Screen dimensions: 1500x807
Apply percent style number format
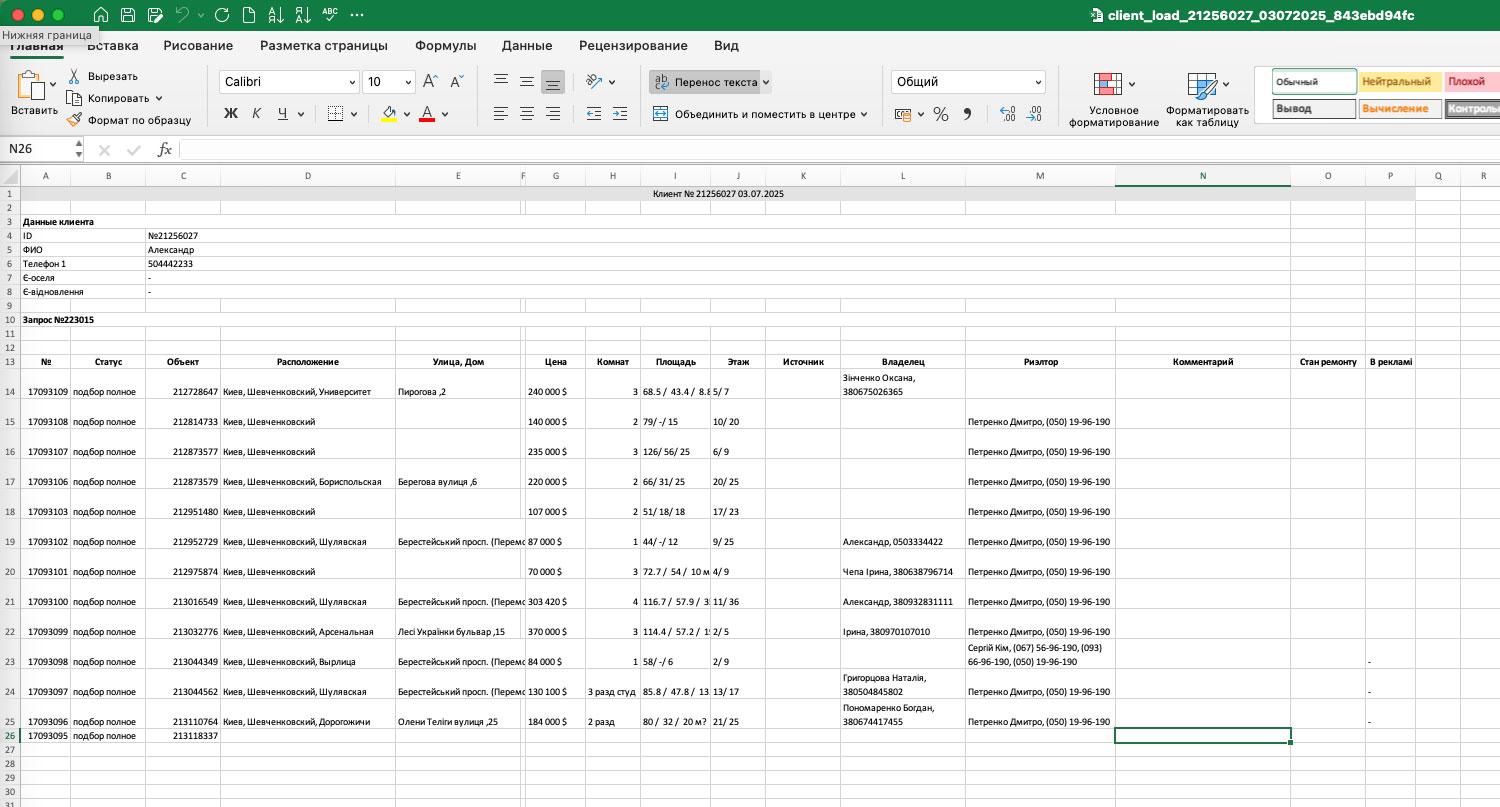point(940,114)
